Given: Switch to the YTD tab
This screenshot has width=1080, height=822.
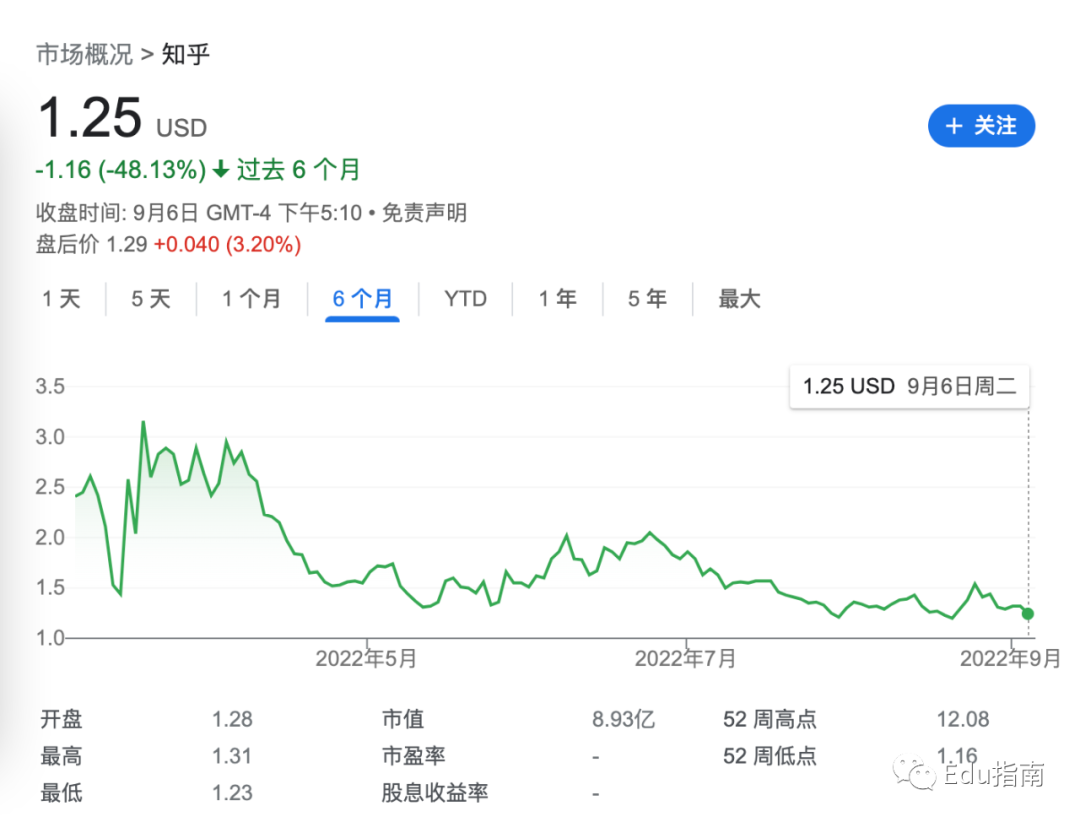Looking at the screenshot, I should tap(466, 299).
